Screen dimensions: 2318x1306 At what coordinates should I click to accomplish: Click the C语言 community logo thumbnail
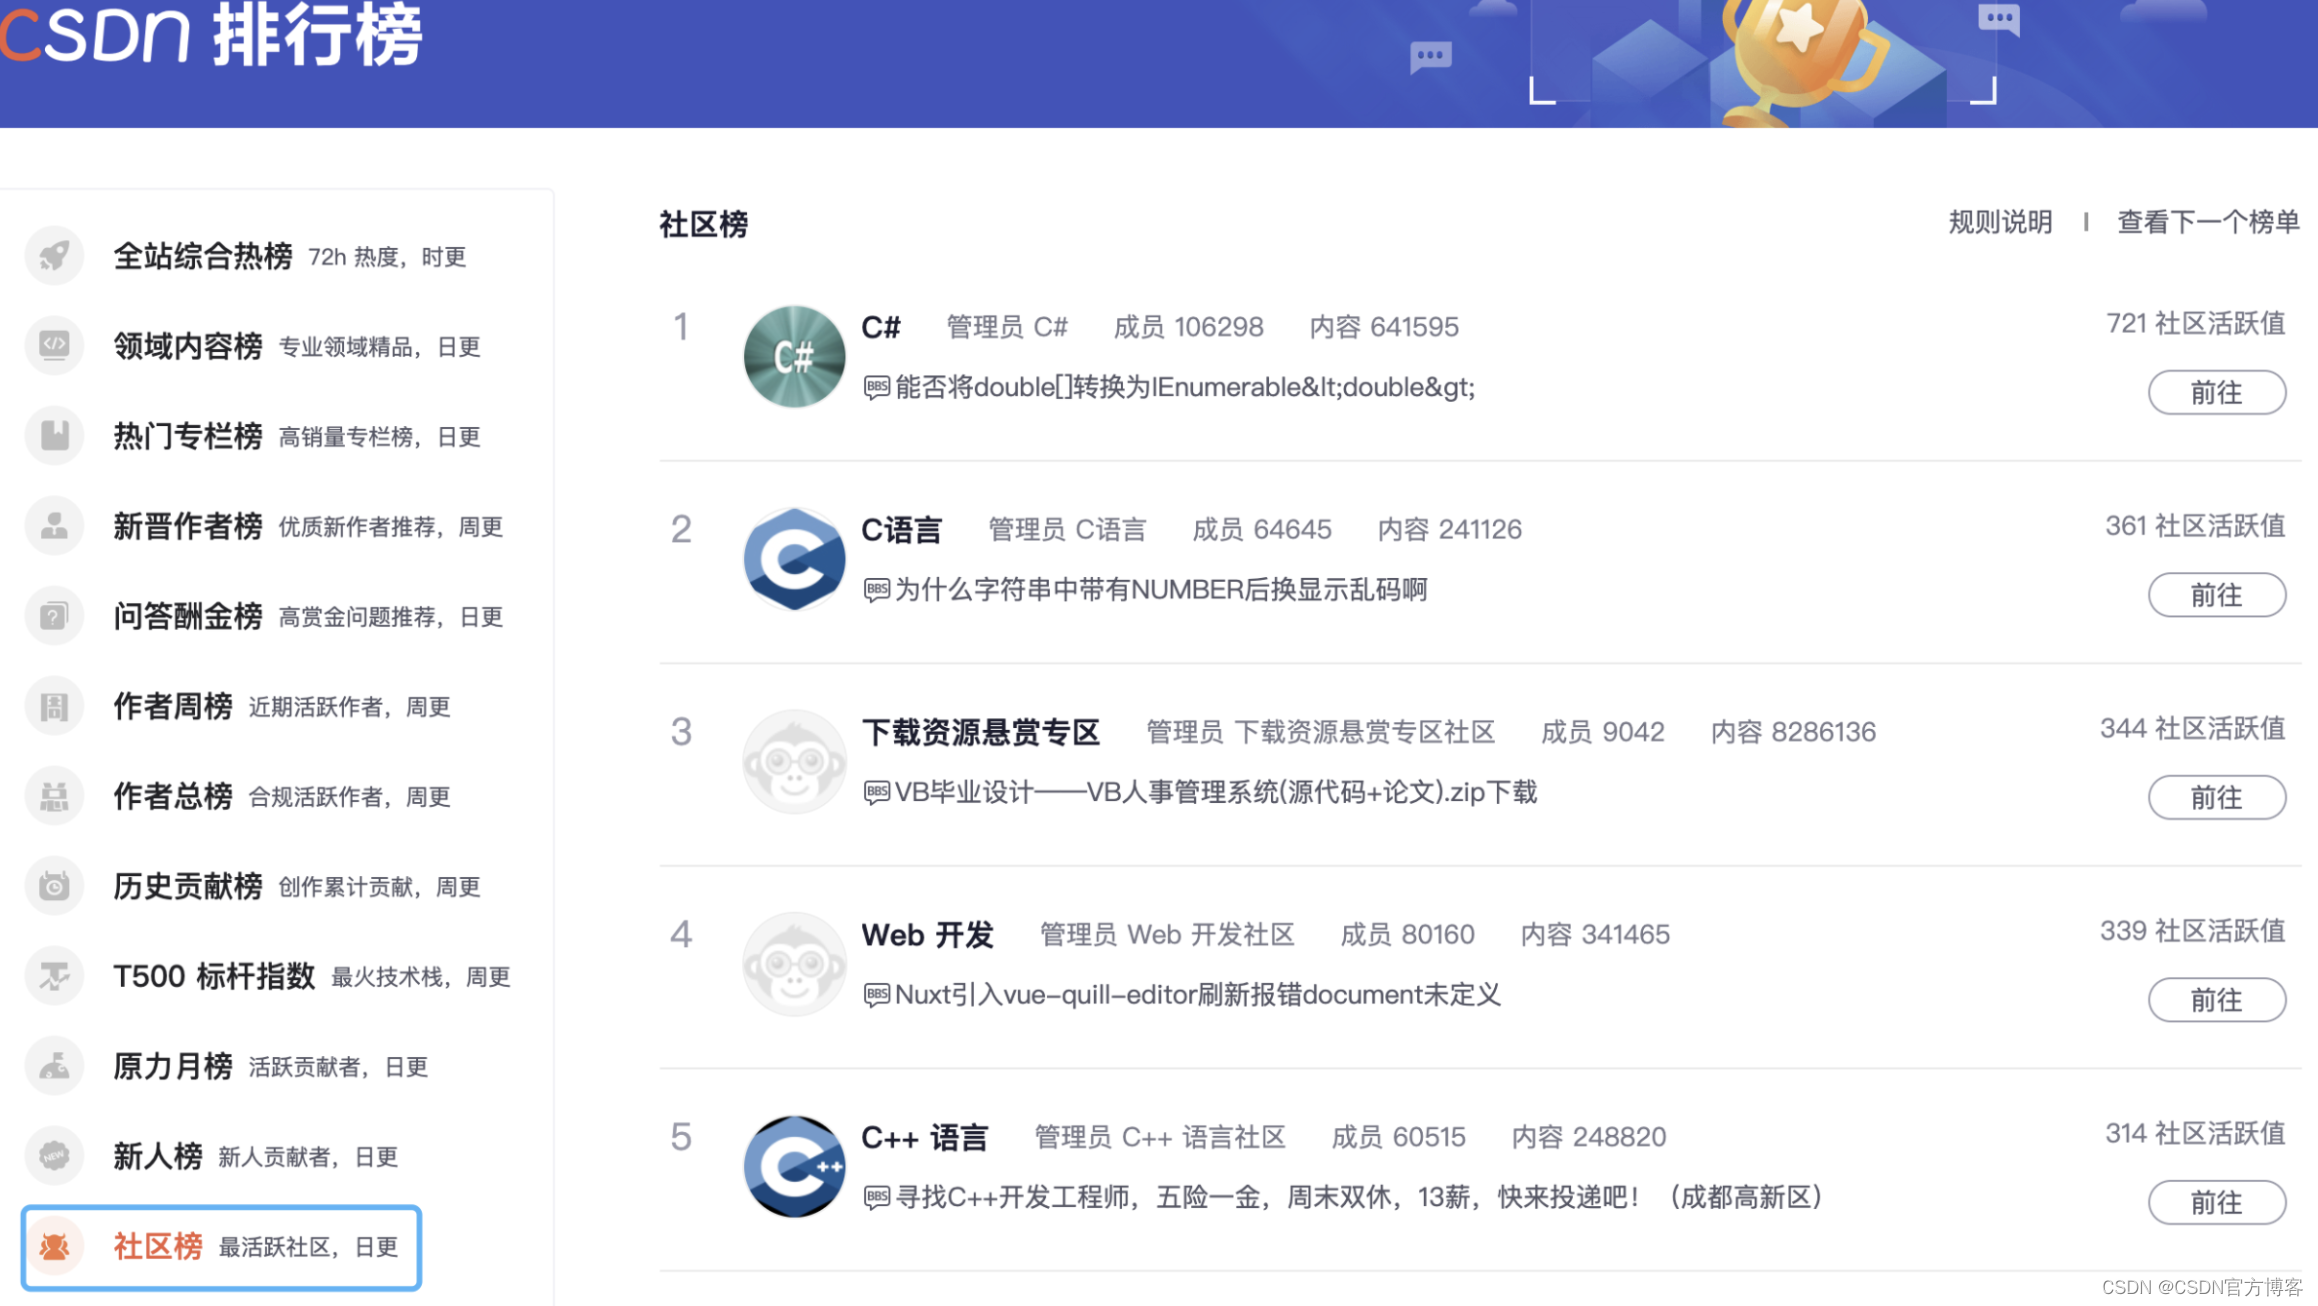point(794,559)
